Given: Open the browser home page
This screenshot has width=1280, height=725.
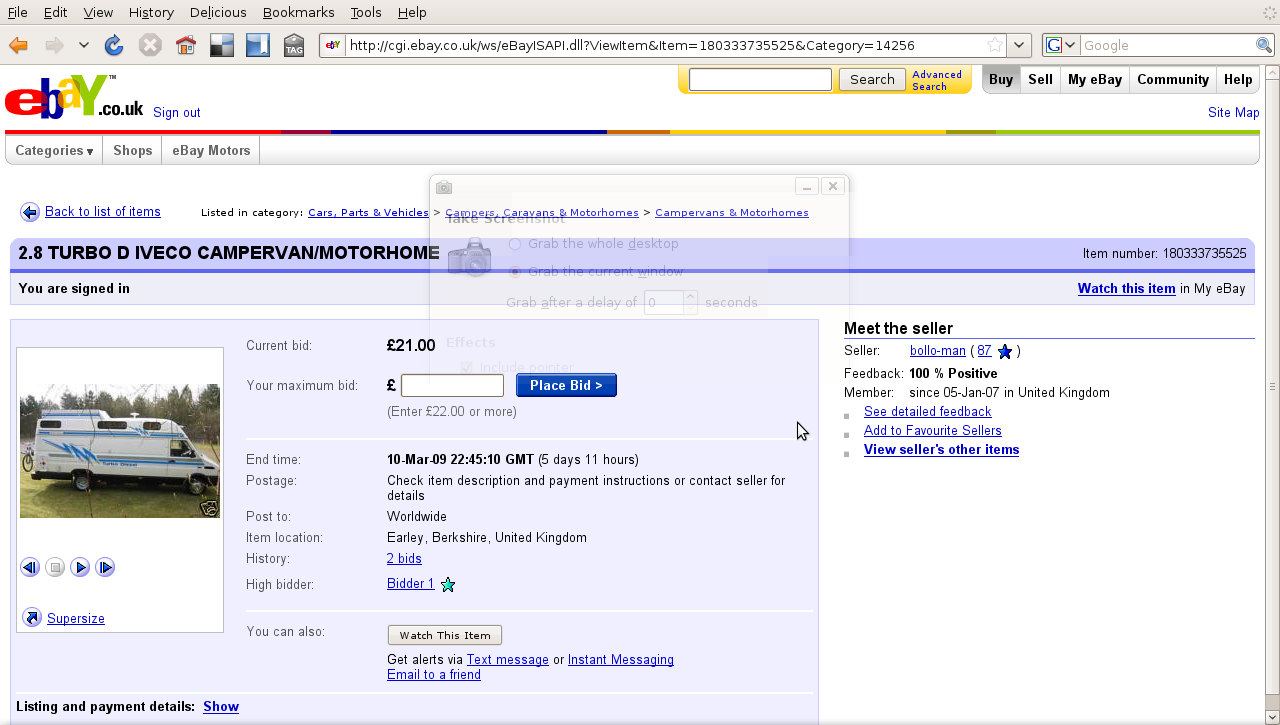Looking at the screenshot, I should pos(186,45).
